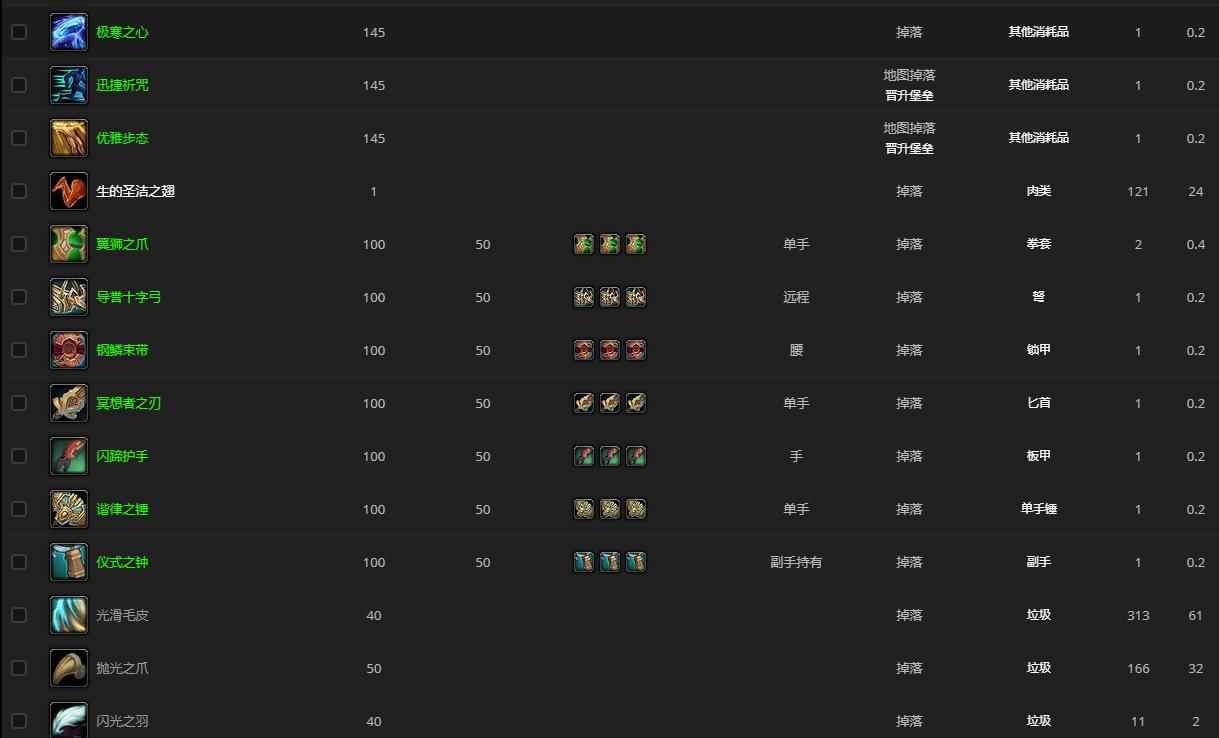Click the 板甲 type cell
Screen dimensions: 1219x738
click(1038, 456)
